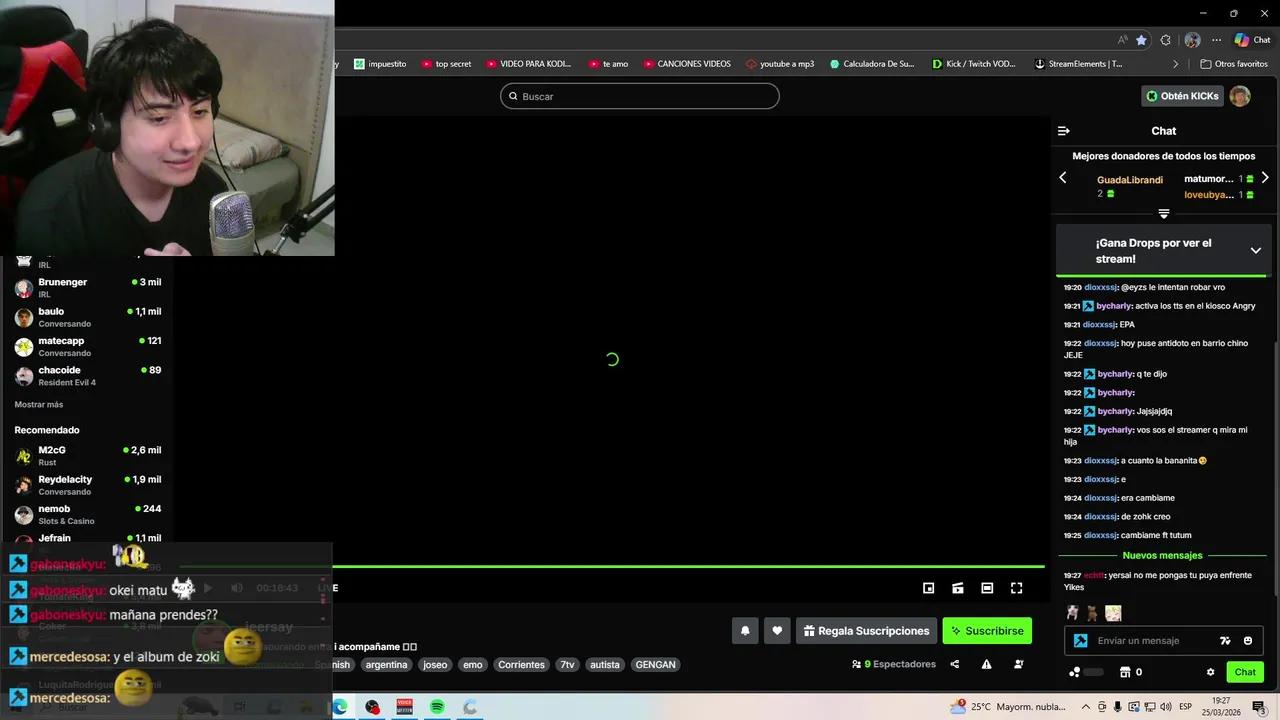This screenshot has width=1280, height=720.
Task: Click the chat identity badge in message box
Action: click(1080, 641)
